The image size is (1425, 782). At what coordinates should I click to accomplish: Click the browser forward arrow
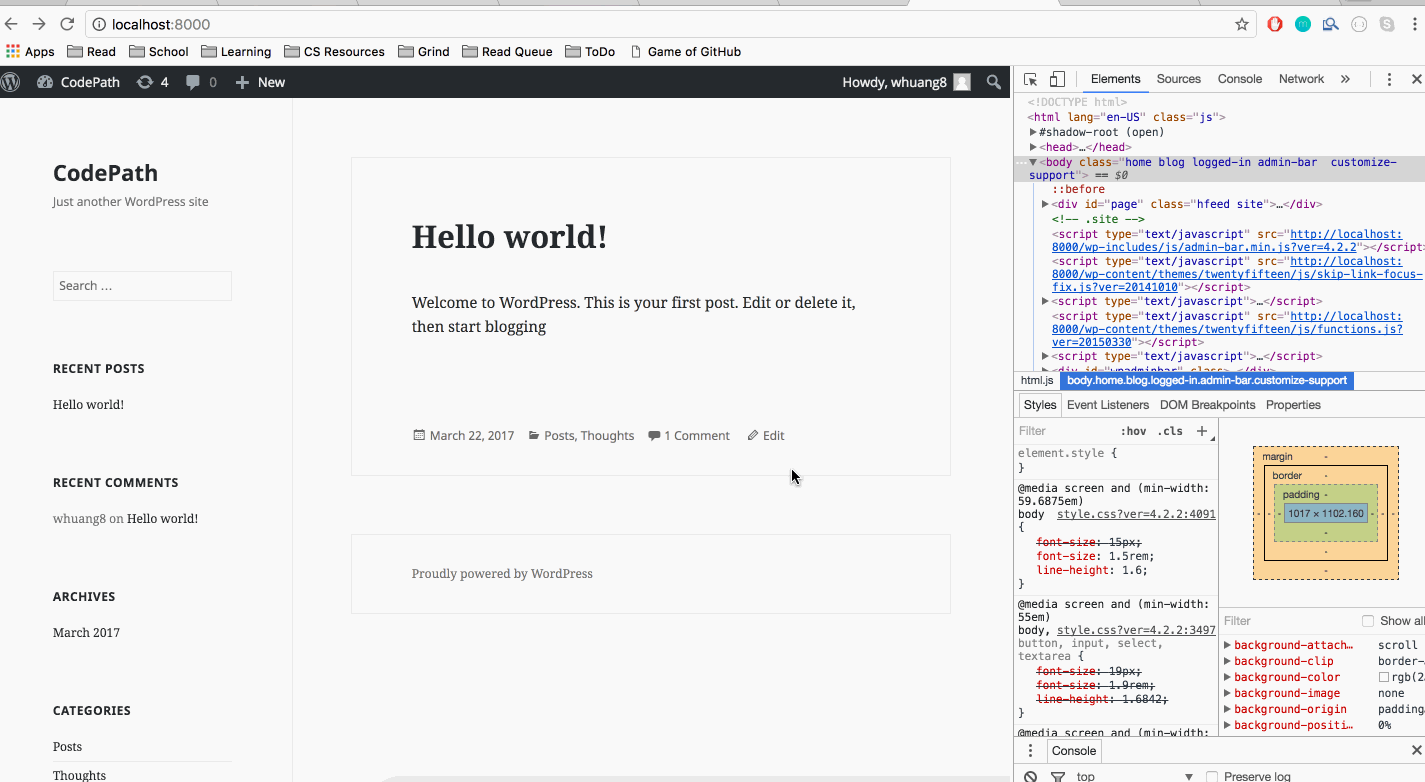[39, 24]
